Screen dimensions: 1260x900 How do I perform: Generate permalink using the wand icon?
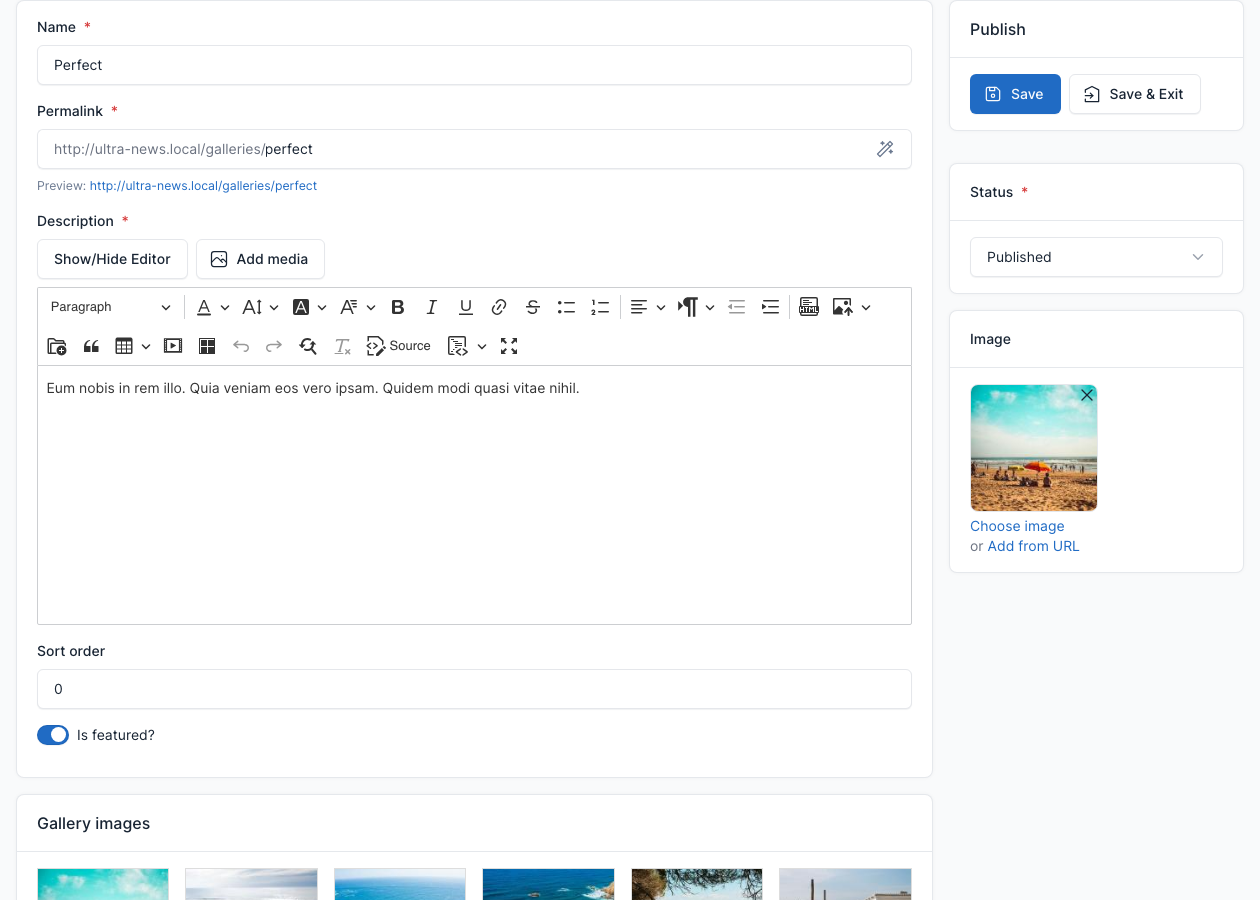tap(885, 149)
